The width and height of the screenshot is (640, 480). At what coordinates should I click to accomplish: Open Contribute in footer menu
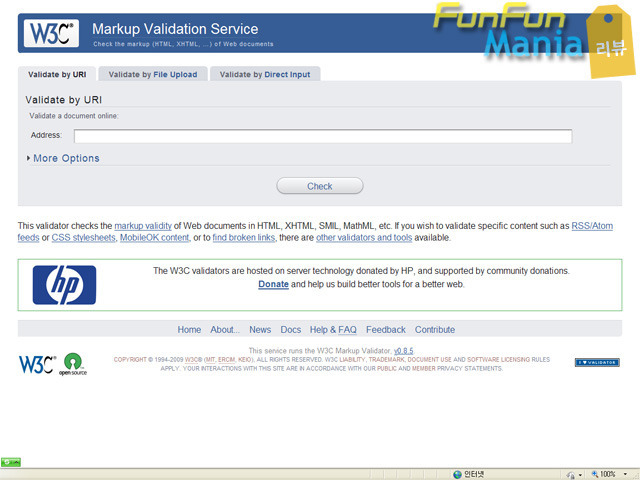[435, 329]
